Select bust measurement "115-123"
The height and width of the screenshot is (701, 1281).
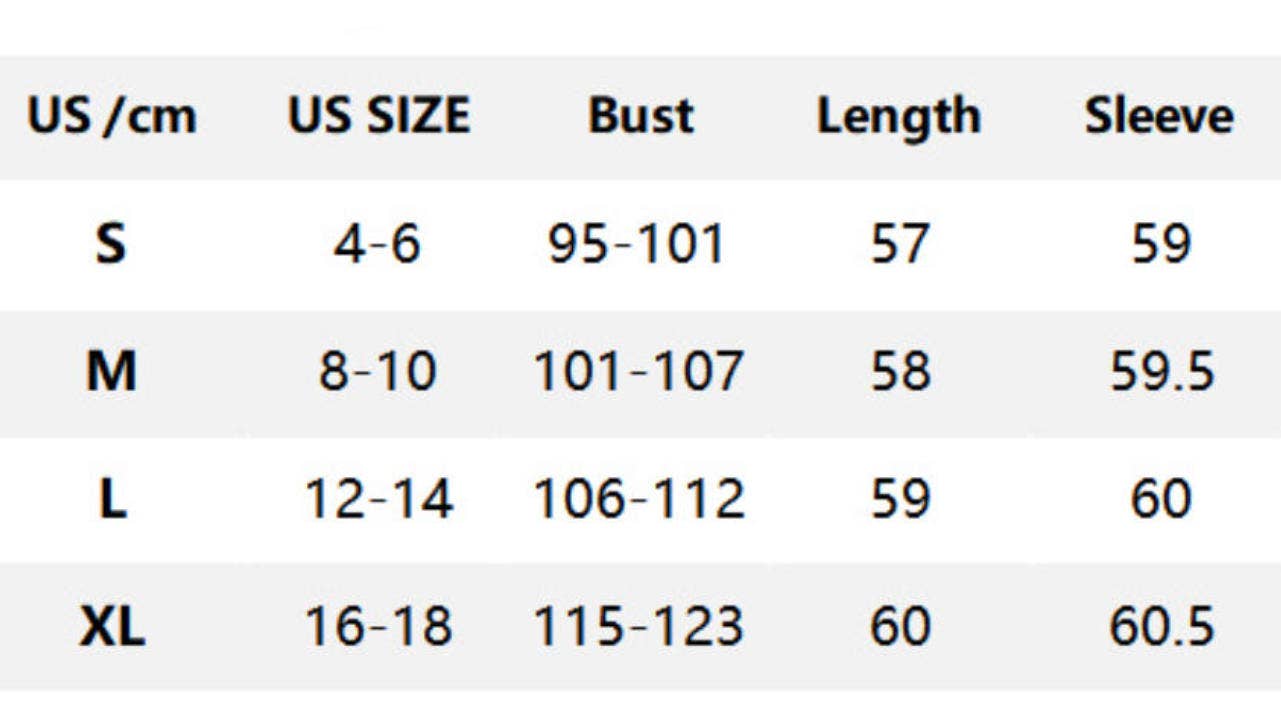point(639,627)
